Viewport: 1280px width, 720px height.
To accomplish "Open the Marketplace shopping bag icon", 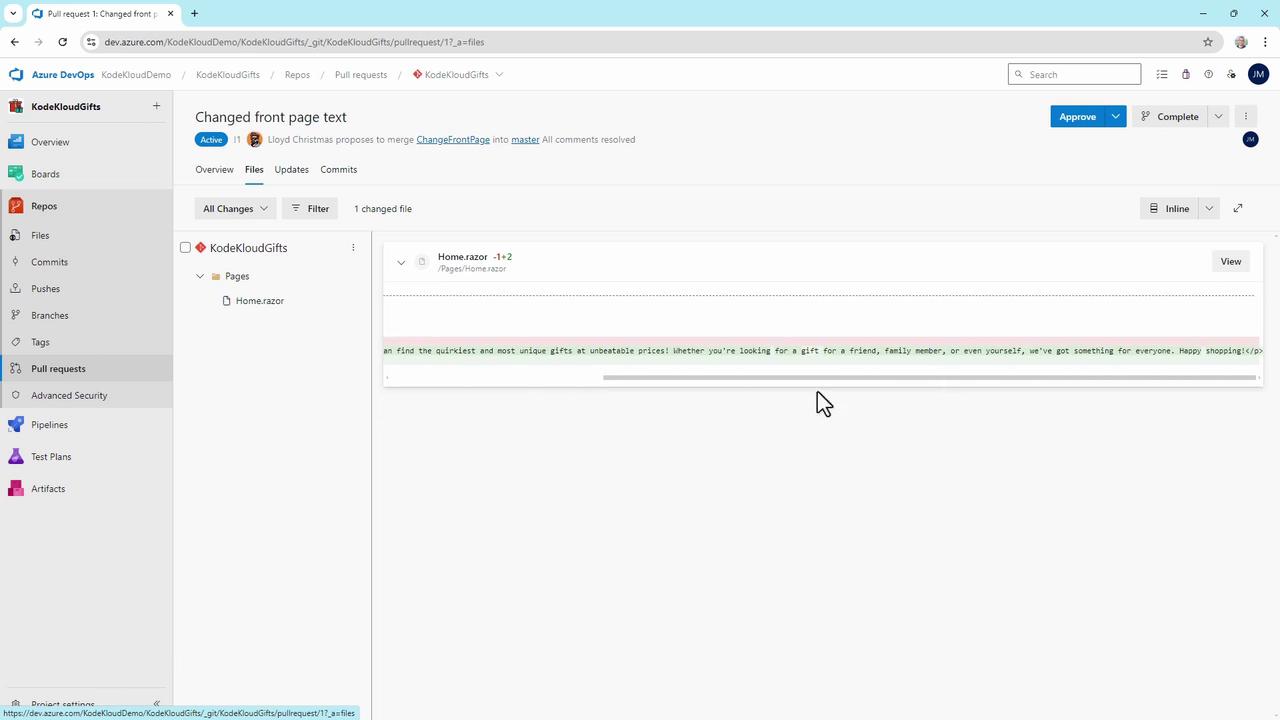I will [1185, 74].
